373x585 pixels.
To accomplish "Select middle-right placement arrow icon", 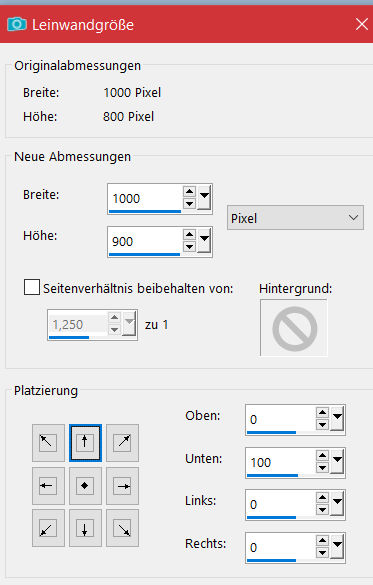I will coord(122,486).
